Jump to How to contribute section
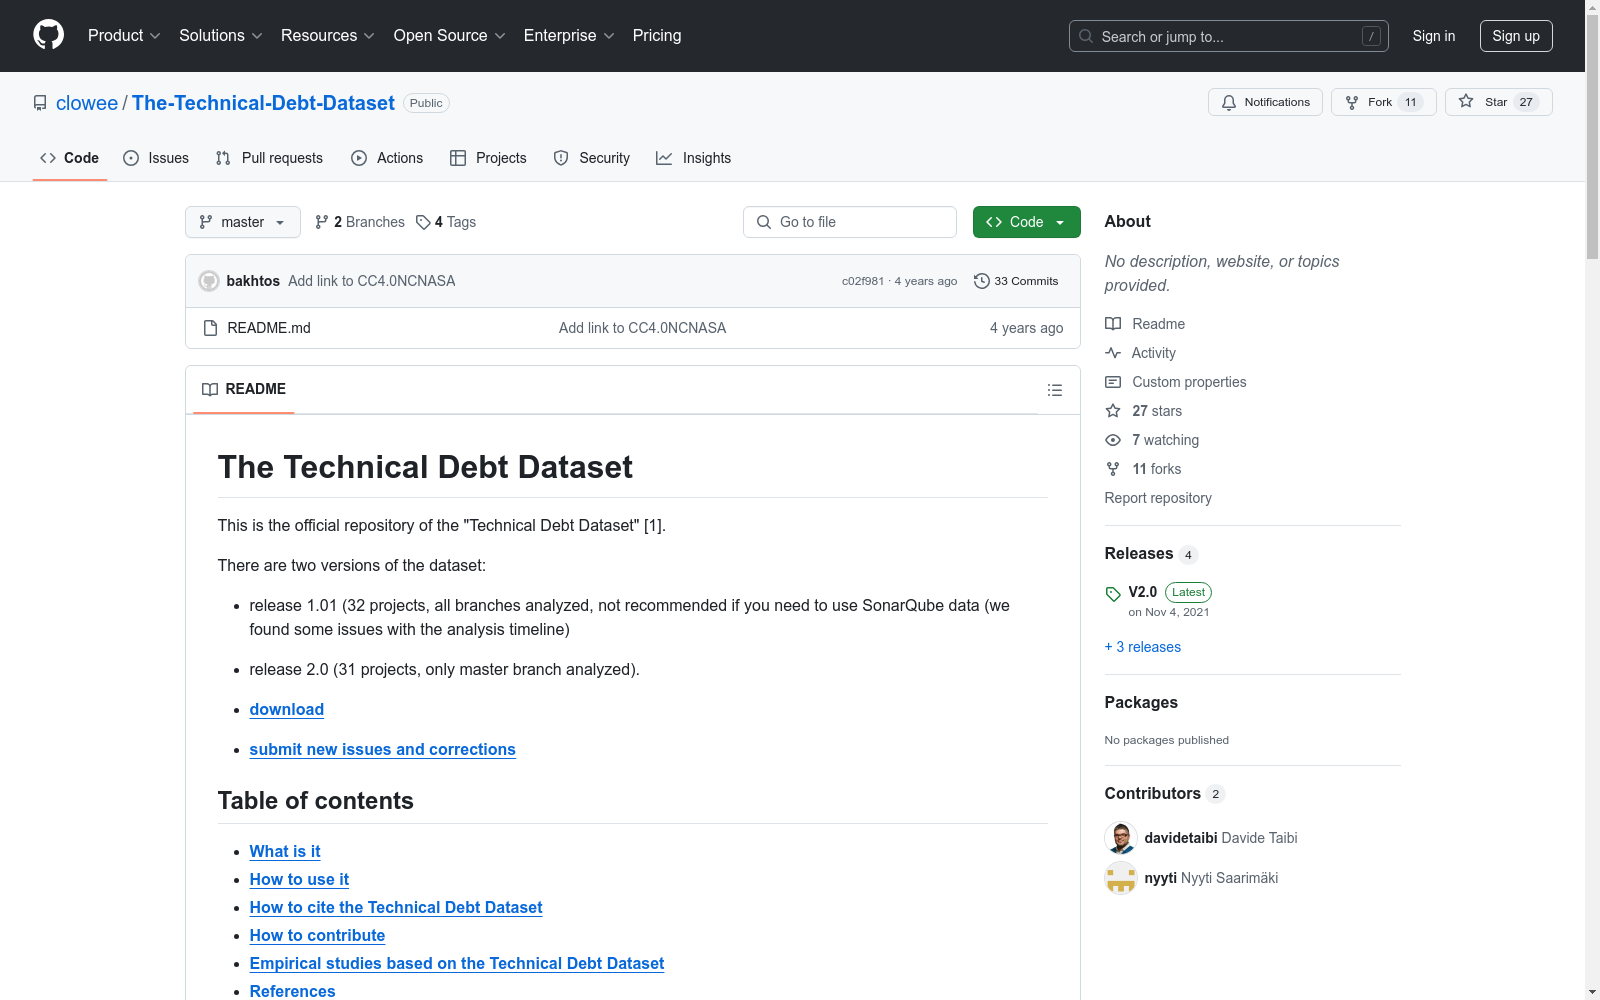This screenshot has width=1600, height=1000. tap(317, 935)
